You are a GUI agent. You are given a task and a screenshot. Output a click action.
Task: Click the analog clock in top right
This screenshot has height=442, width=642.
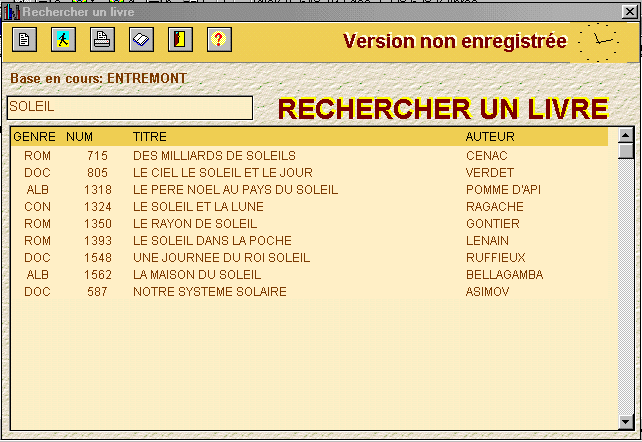[601, 41]
